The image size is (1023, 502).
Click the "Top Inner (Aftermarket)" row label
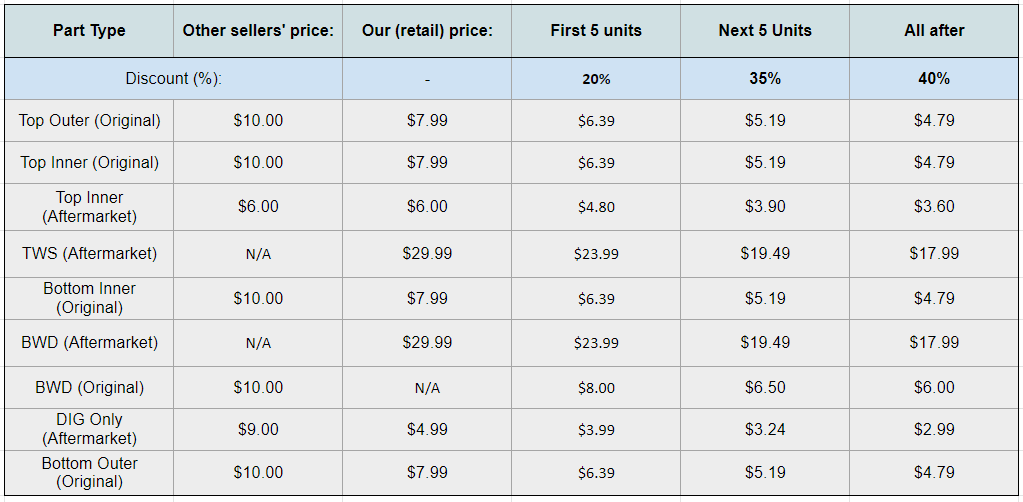pos(89,207)
